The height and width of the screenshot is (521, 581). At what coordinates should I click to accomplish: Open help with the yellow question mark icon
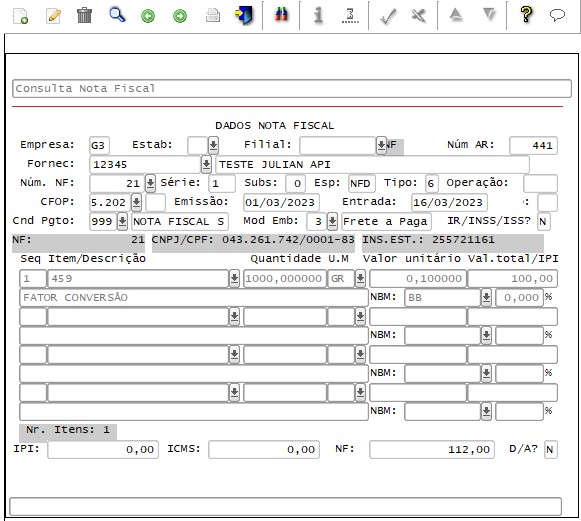click(x=526, y=15)
